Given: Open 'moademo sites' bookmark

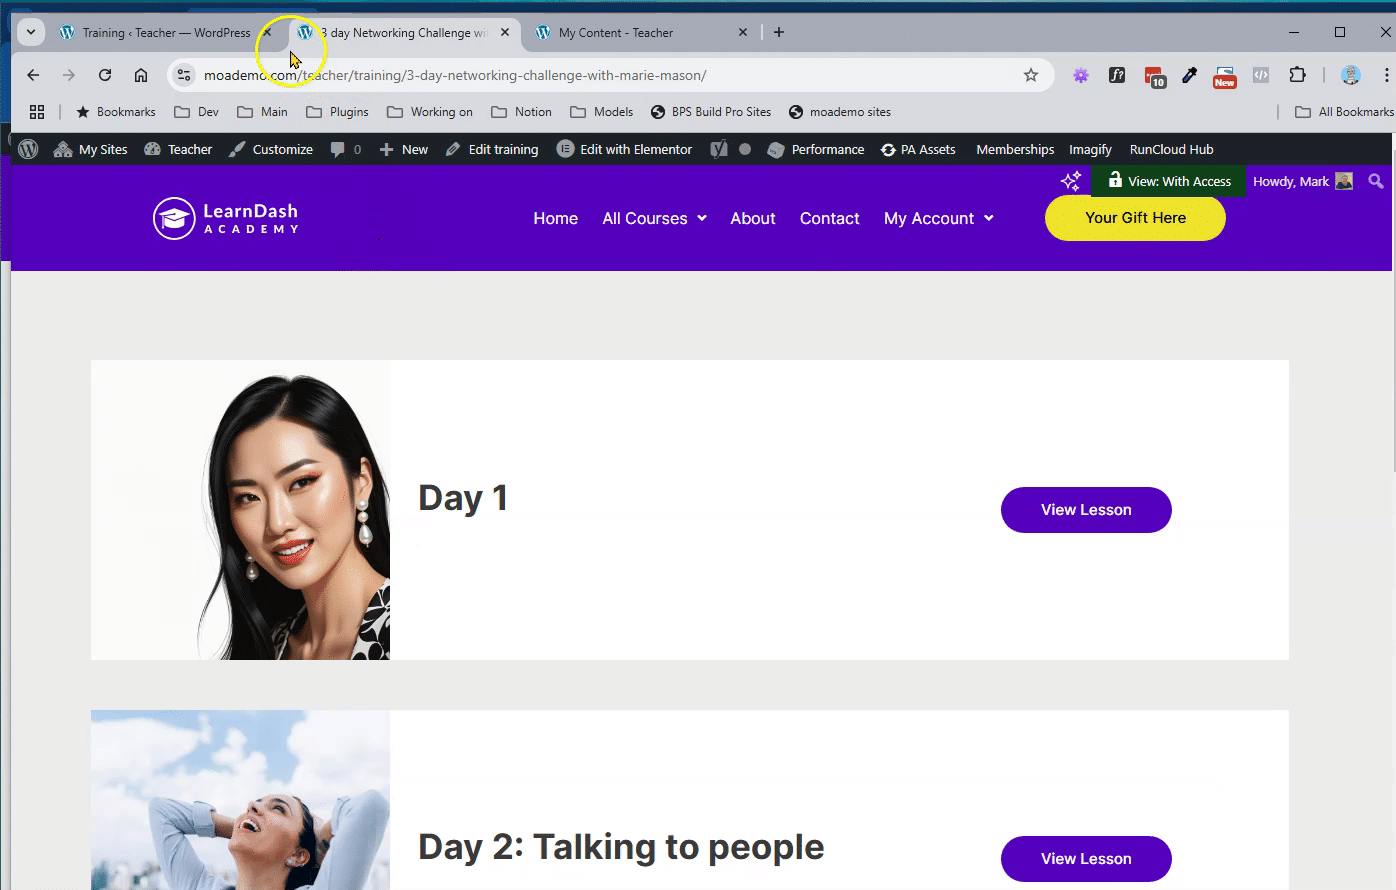Looking at the screenshot, I should pyautogui.click(x=840, y=112).
